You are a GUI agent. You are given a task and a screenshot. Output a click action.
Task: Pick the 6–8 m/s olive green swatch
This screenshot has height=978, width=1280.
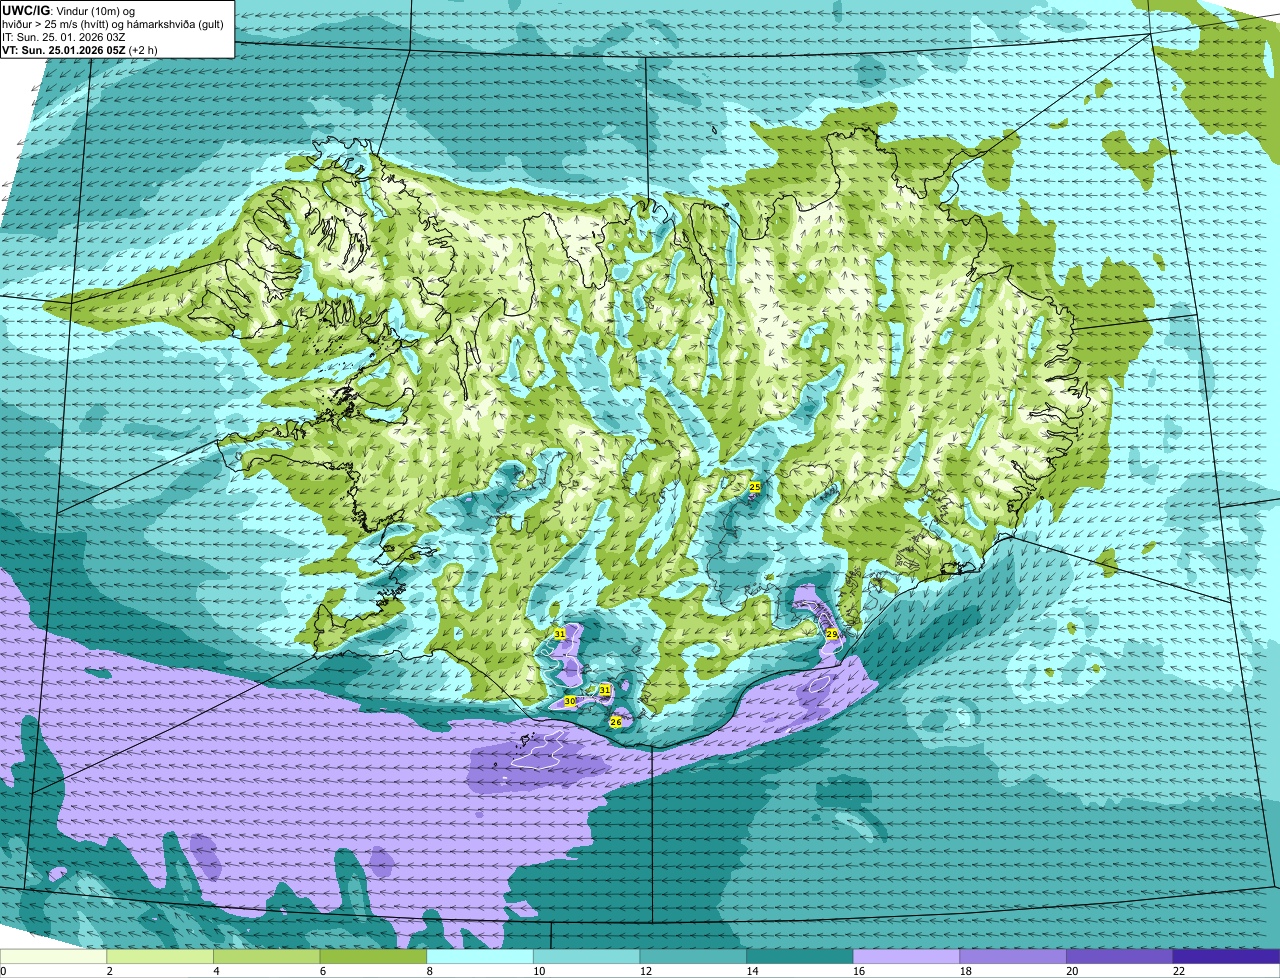[373, 957]
